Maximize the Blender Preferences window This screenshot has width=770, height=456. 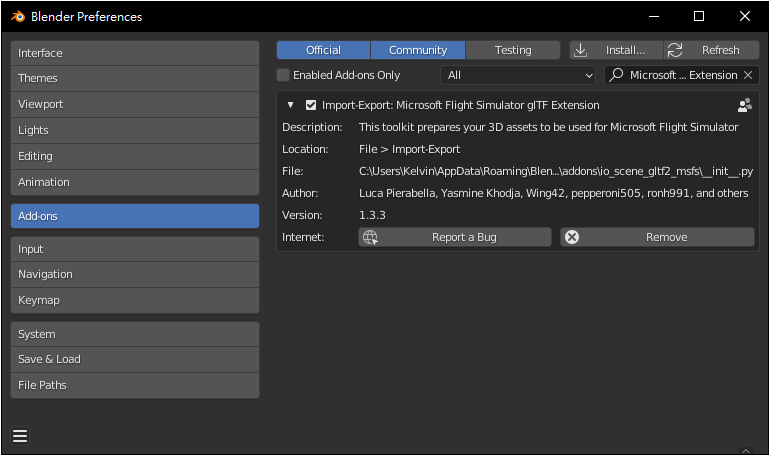[699, 16]
